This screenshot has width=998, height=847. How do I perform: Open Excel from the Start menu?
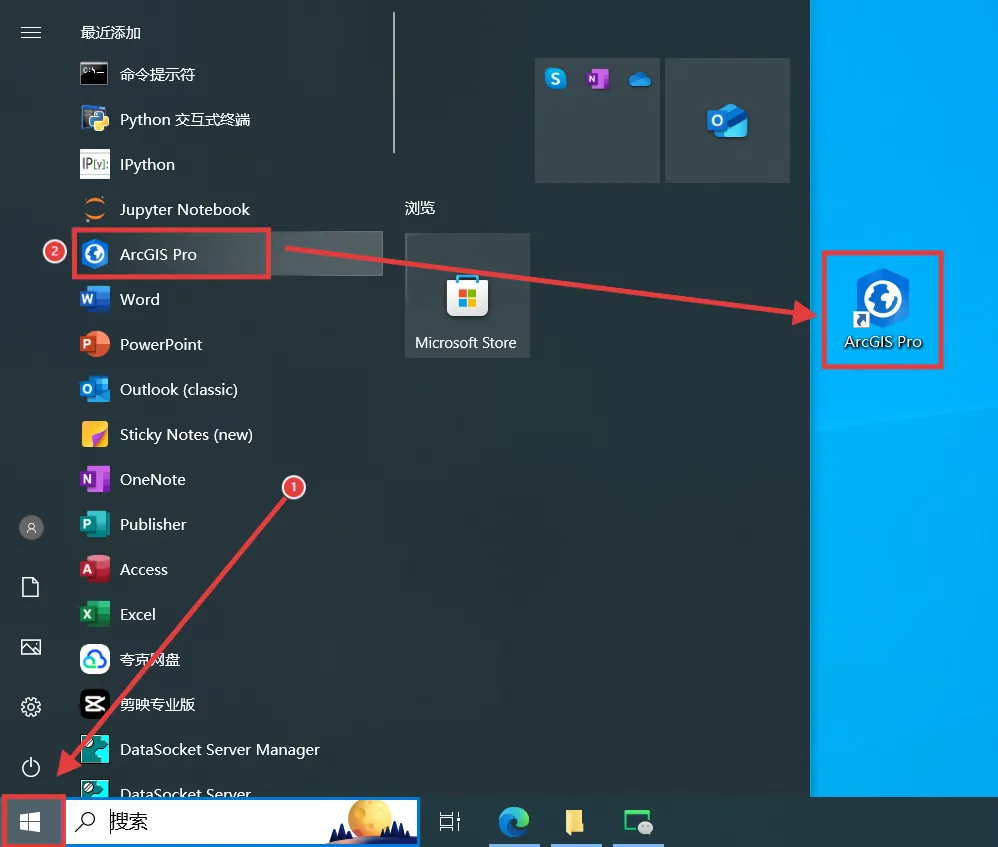click(x=229, y=615)
